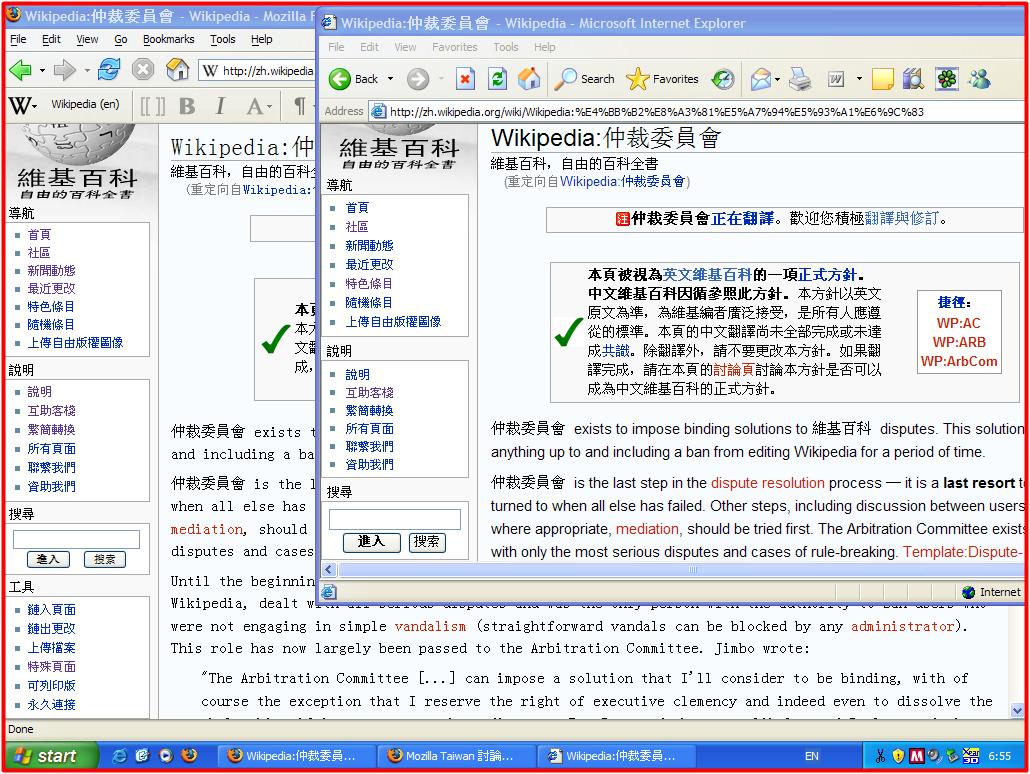Click the Internet Explorer Stop icon
Screen dimensions: 1030x774
click(465, 79)
